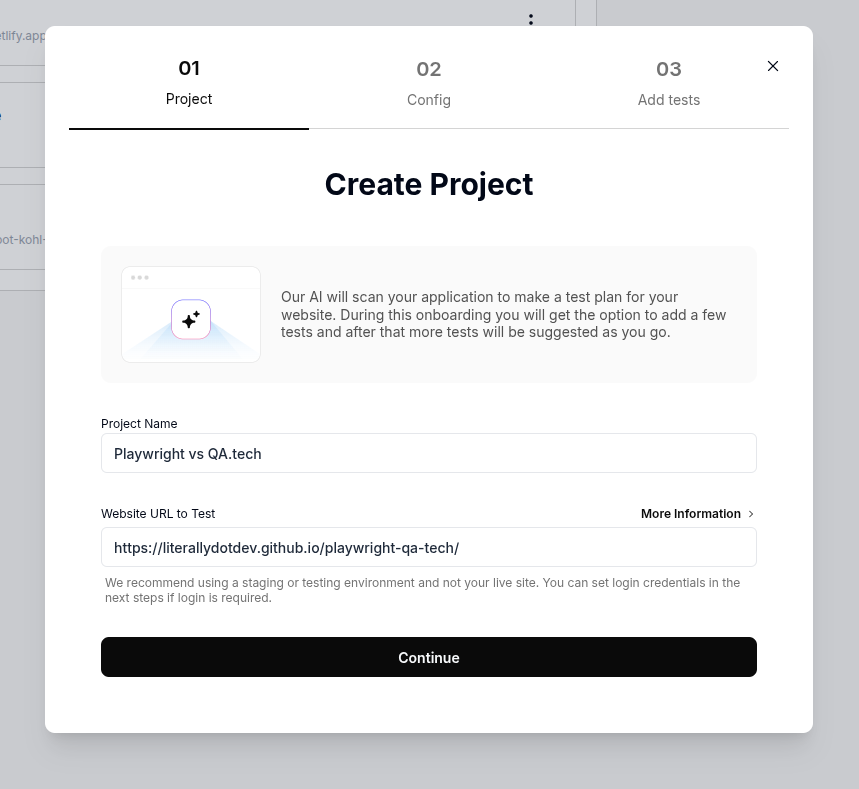The height and width of the screenshot is (789, 859).
Task: Click the staging environment recommendation note
Action: [x=423, y=590]
